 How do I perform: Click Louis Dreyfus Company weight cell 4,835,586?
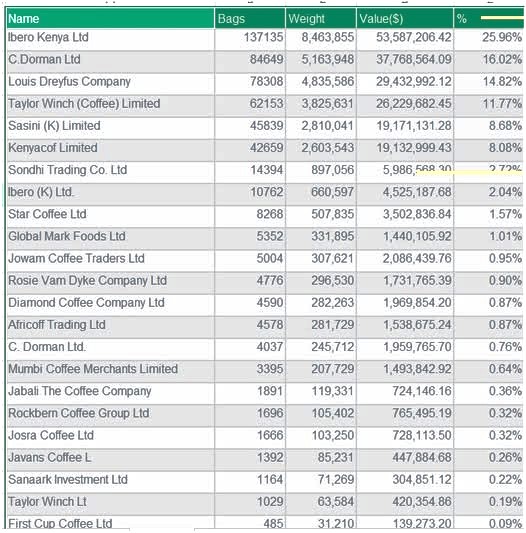click(x=321, y=82)
